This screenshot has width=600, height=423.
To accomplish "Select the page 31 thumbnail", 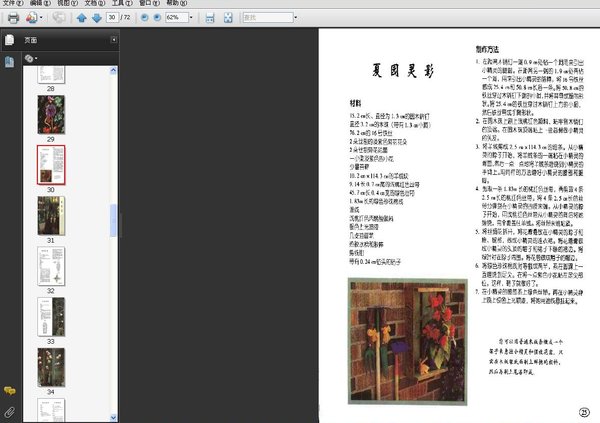I will click(x=51, y=216).
